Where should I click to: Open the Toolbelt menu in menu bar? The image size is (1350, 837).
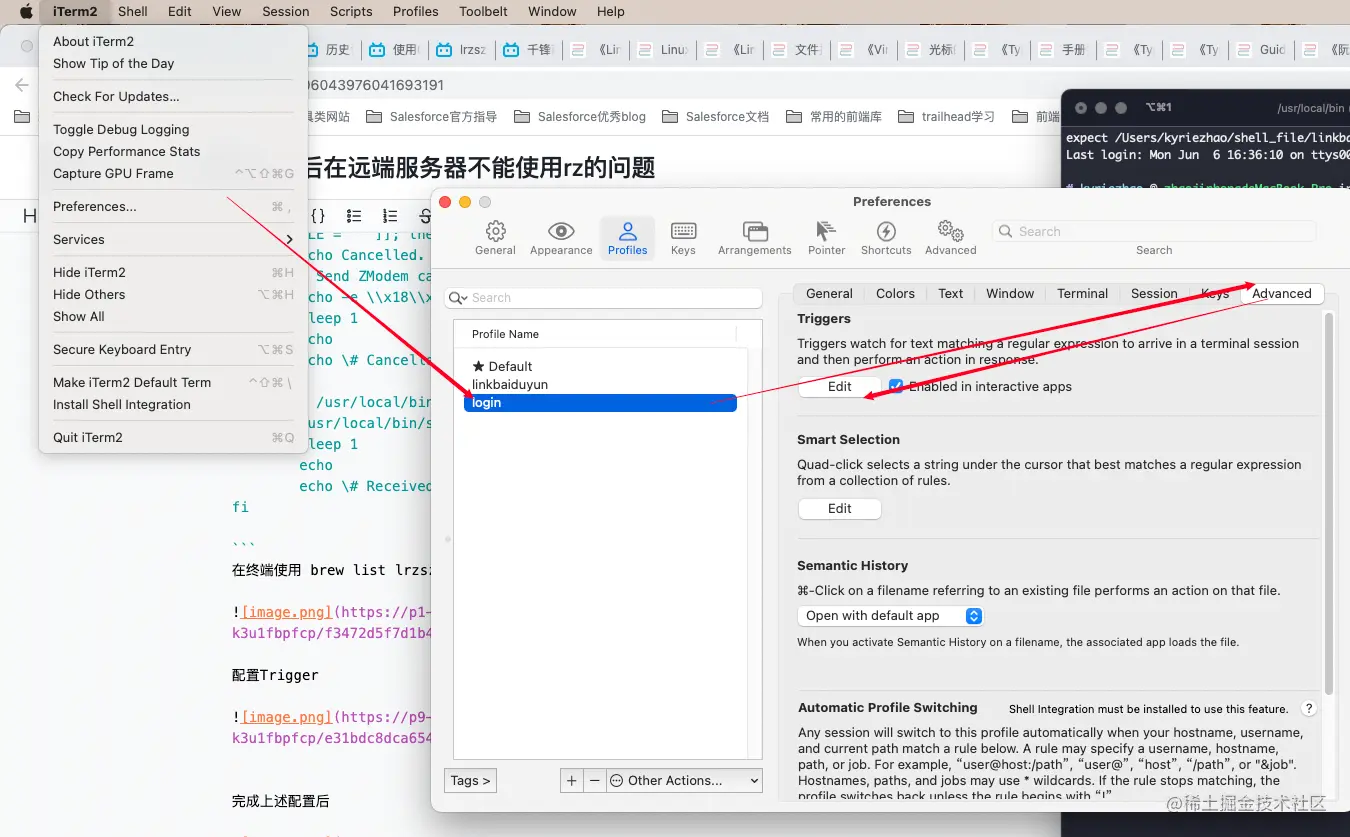point(483,12)
